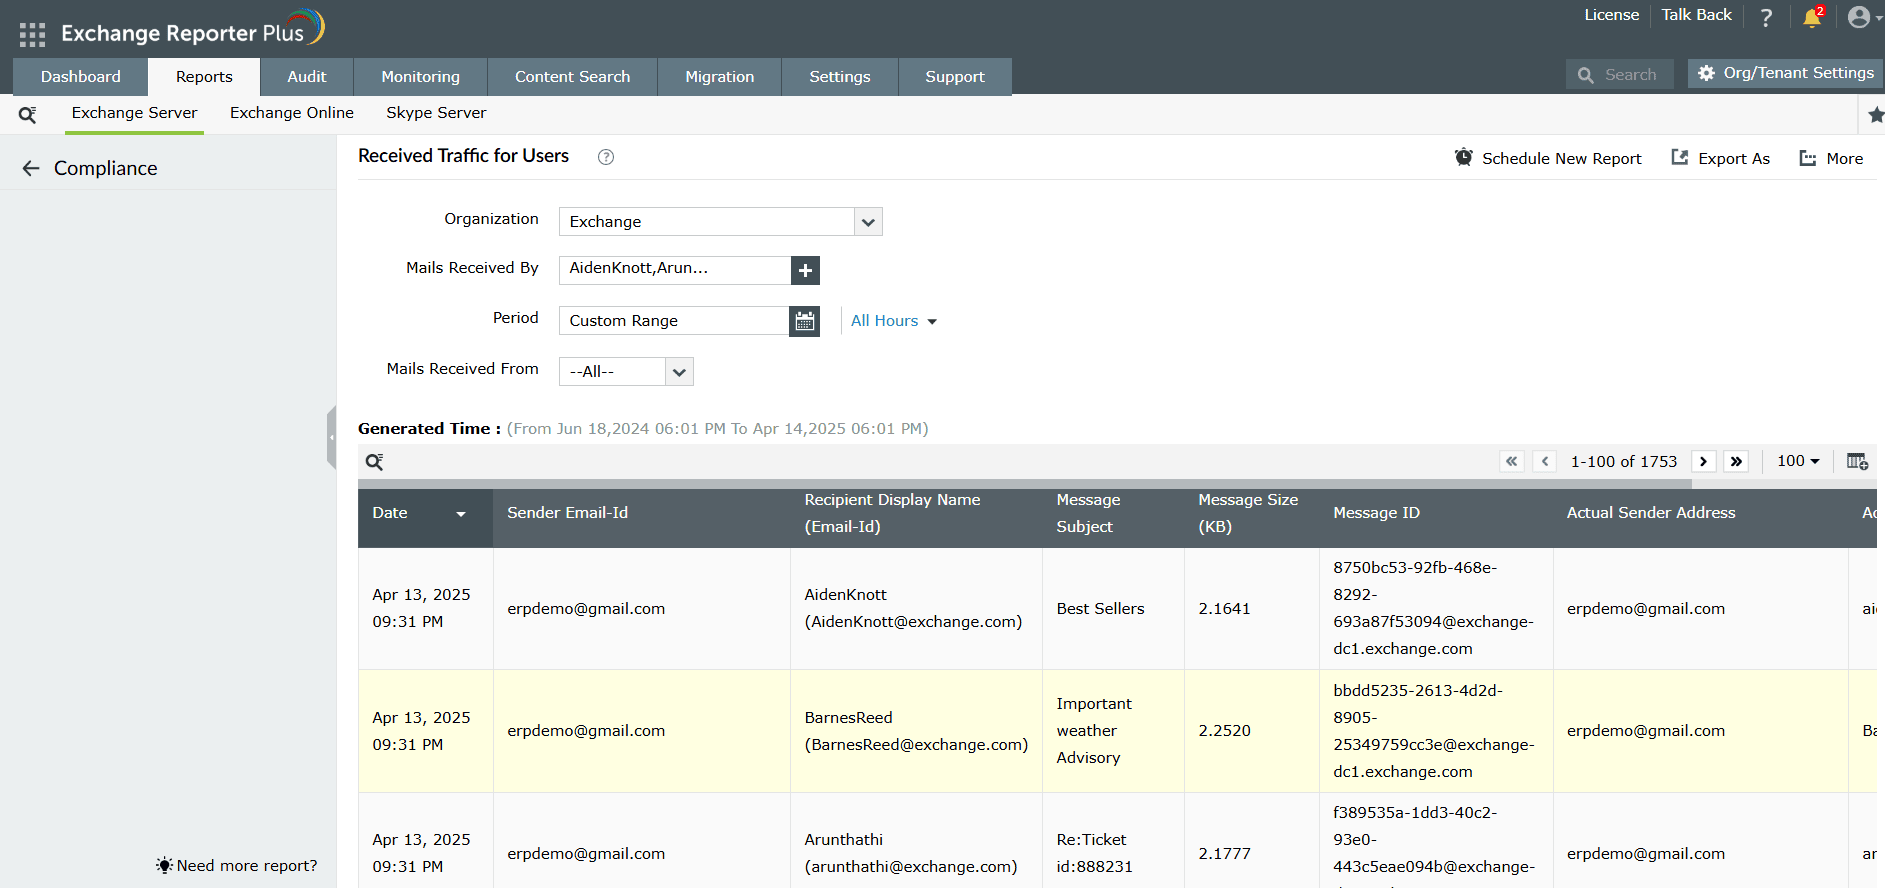Viewport: 1885px width, 888px height.
Task: Go back using the Compliance arrow
Action: tap(31, 169)
